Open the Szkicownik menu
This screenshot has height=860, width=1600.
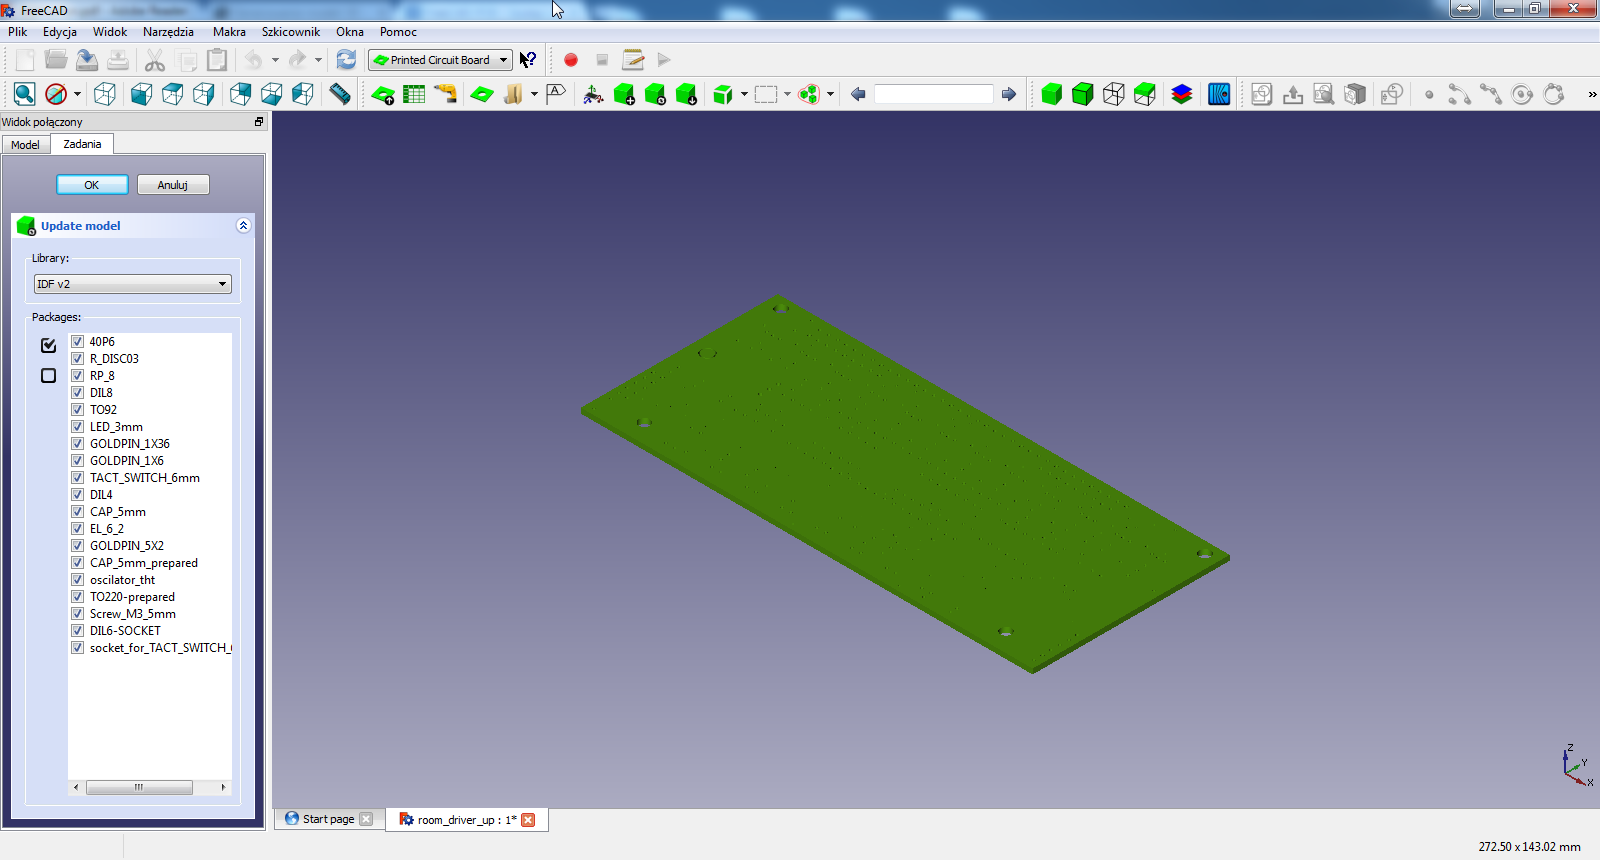pyautogui.click(x=290, y=32)
